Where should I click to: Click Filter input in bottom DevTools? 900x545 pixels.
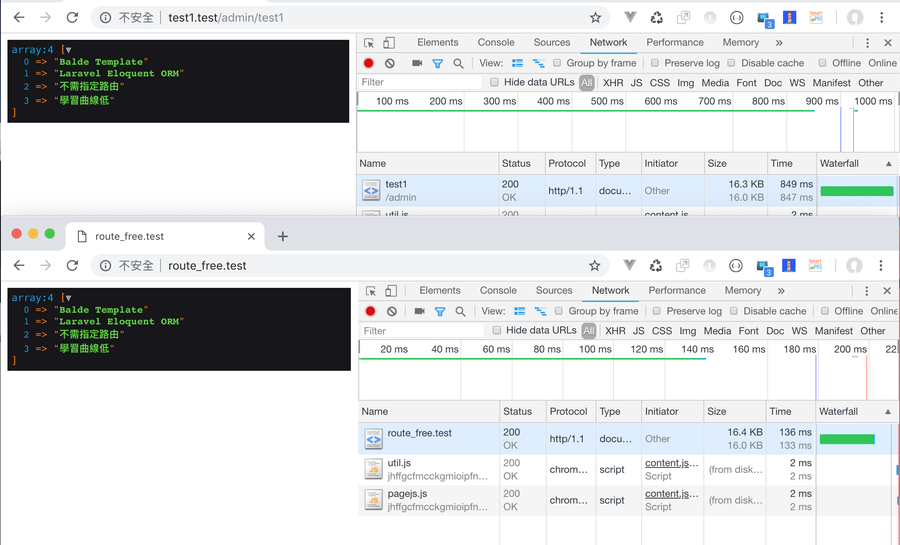tap(423, 330)
